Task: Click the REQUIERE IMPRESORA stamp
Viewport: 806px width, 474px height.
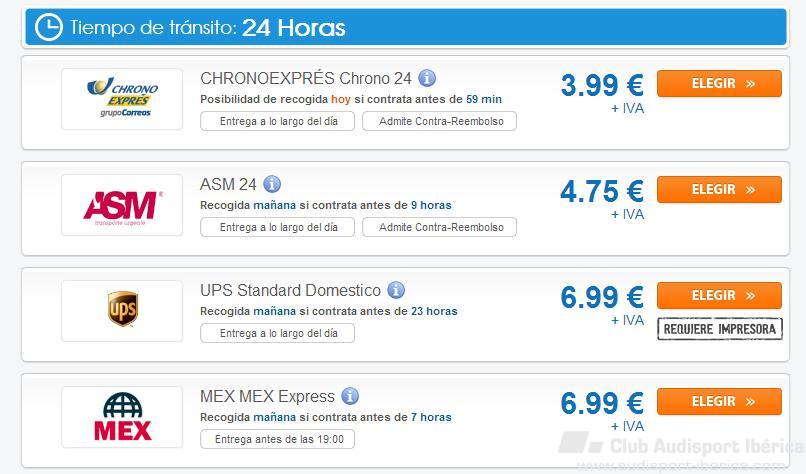Action: click(720, 329)
